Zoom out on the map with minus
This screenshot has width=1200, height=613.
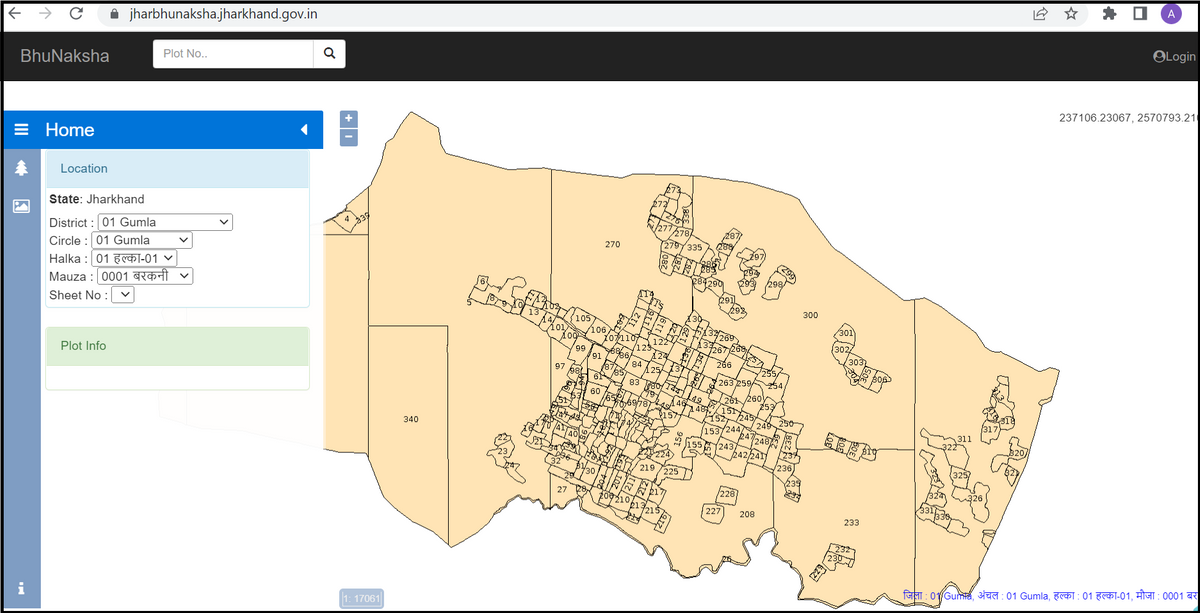pos(349,137)
